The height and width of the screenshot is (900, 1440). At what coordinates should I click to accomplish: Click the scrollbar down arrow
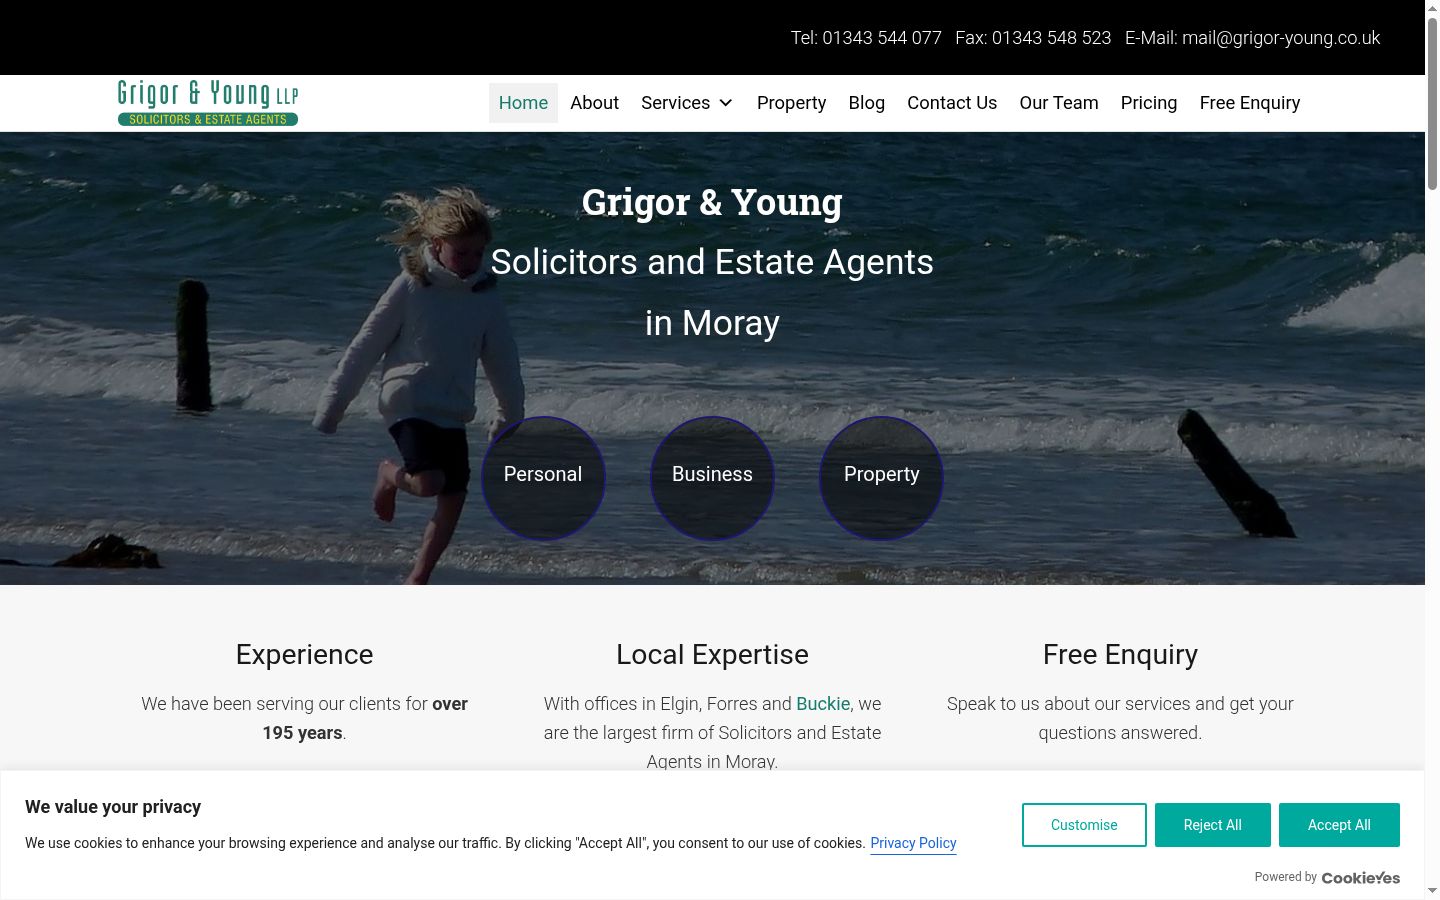tap(1432, 891)
